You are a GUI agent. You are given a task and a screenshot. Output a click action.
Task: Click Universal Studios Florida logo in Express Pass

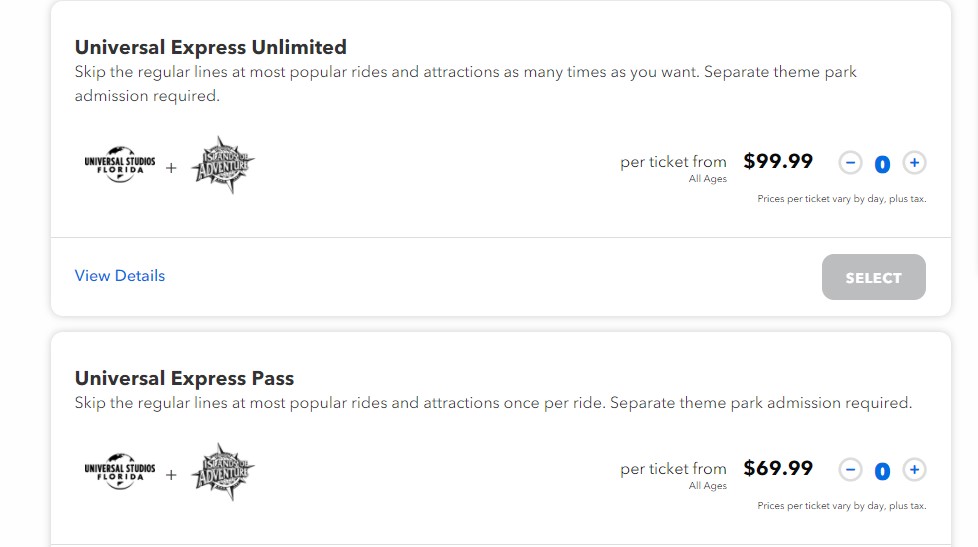[x=120, y=471]
